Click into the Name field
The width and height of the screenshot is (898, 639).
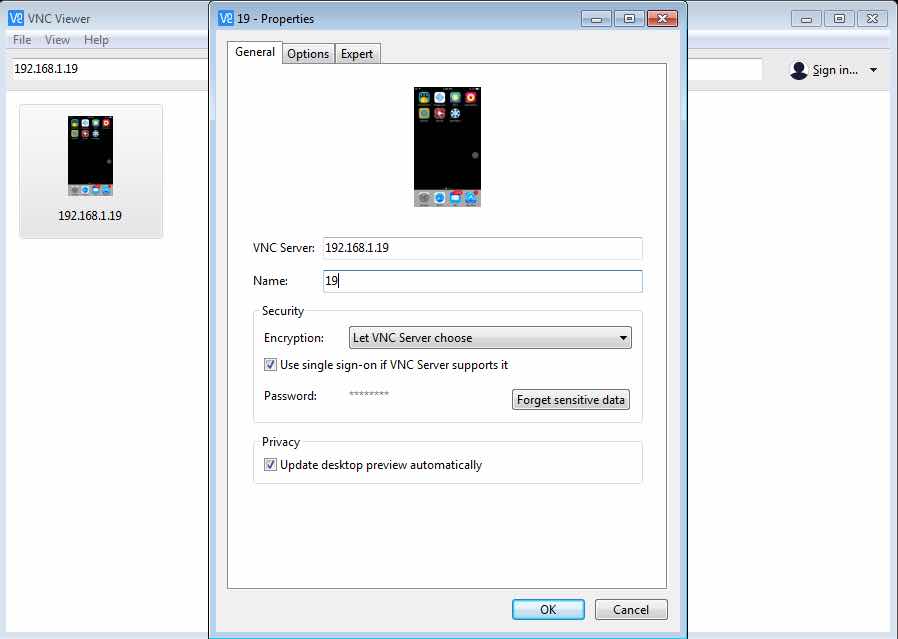483,281
